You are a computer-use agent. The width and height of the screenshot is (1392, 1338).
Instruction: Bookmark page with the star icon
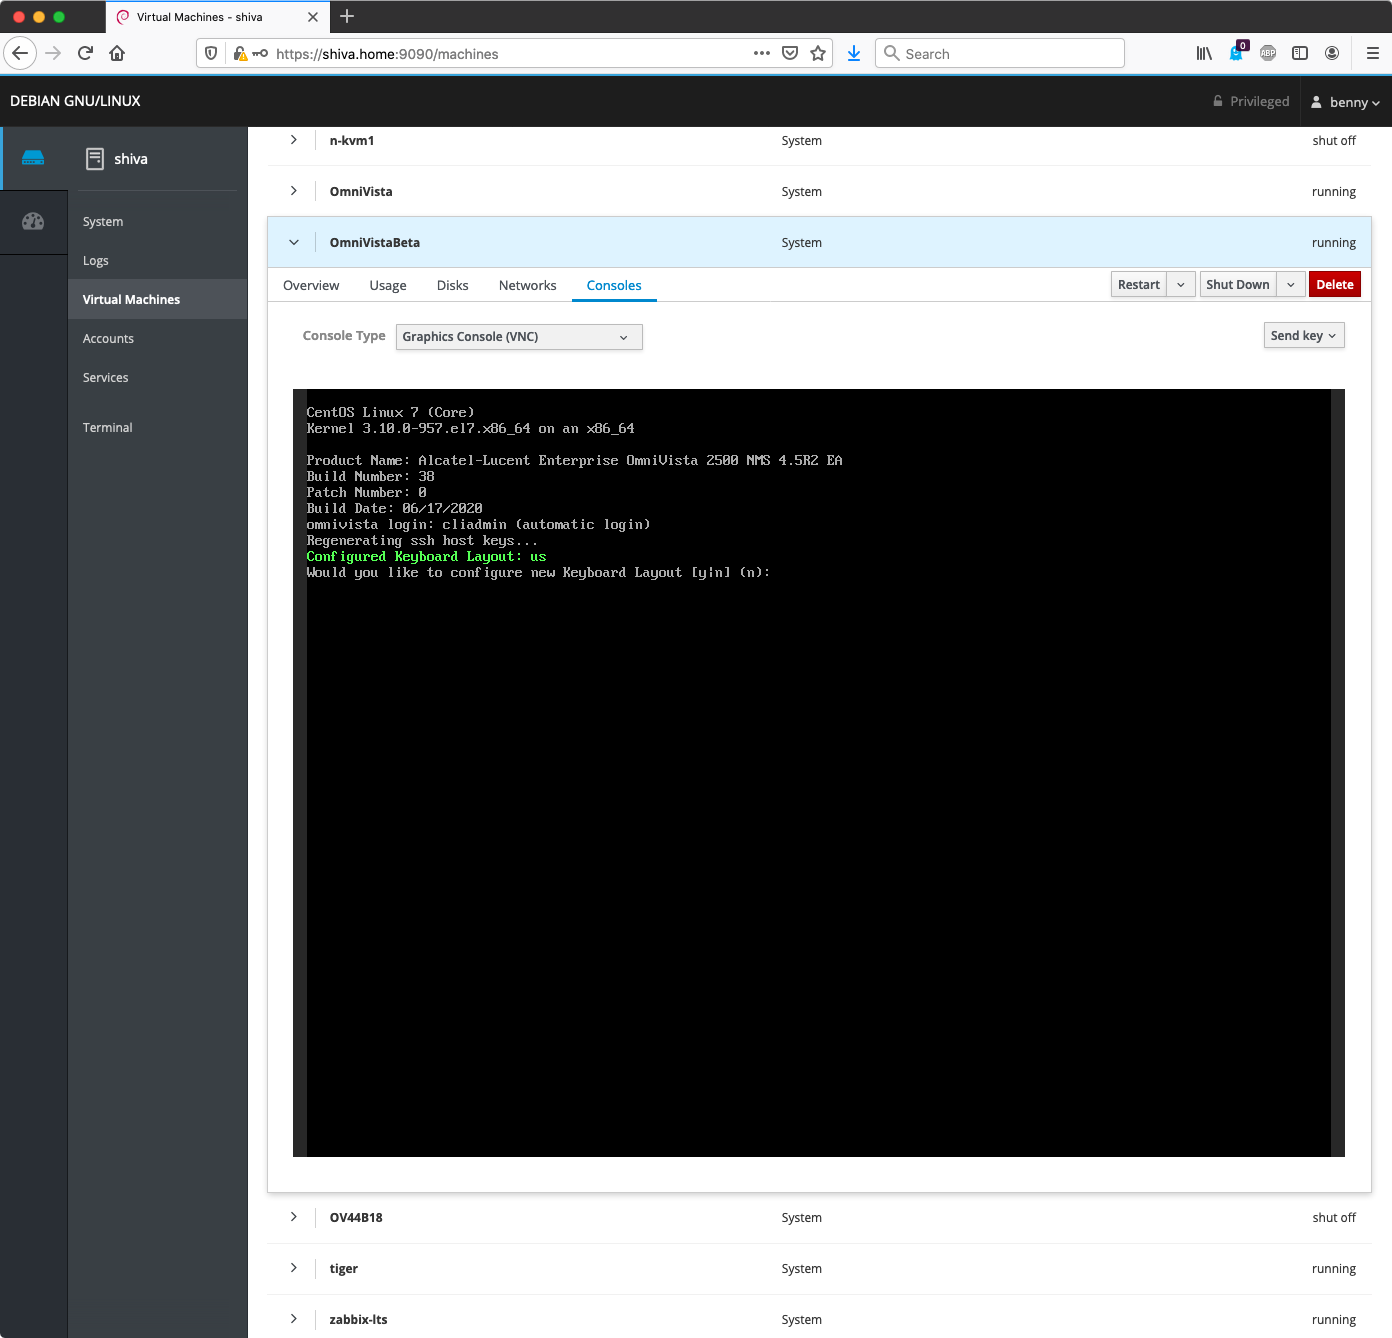point(818,54)
